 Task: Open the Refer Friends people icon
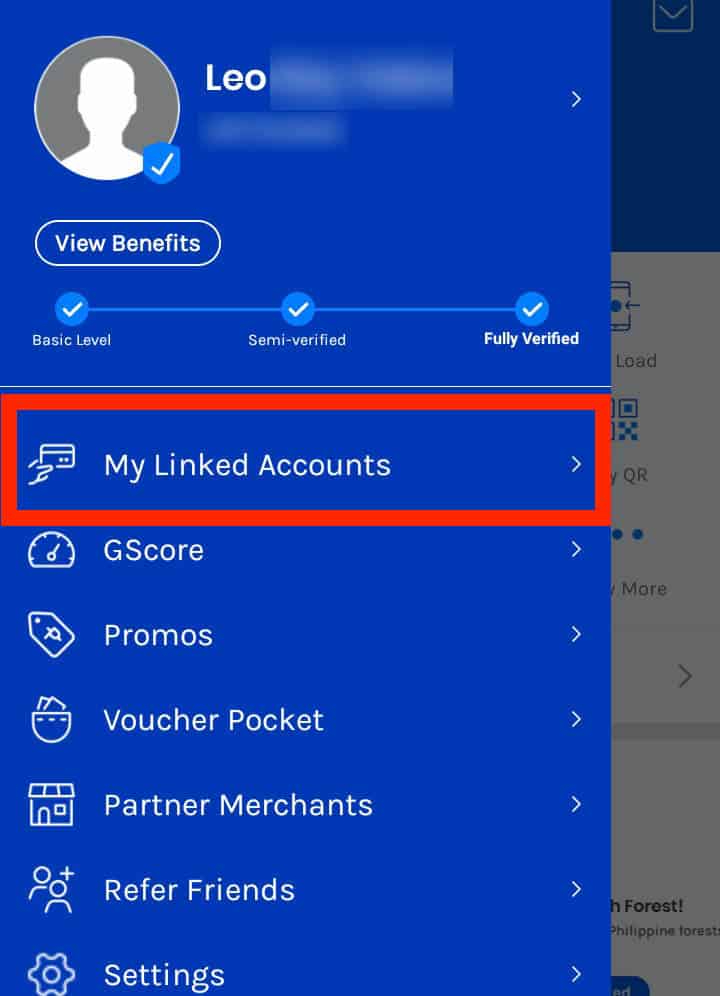coord(51,889)
